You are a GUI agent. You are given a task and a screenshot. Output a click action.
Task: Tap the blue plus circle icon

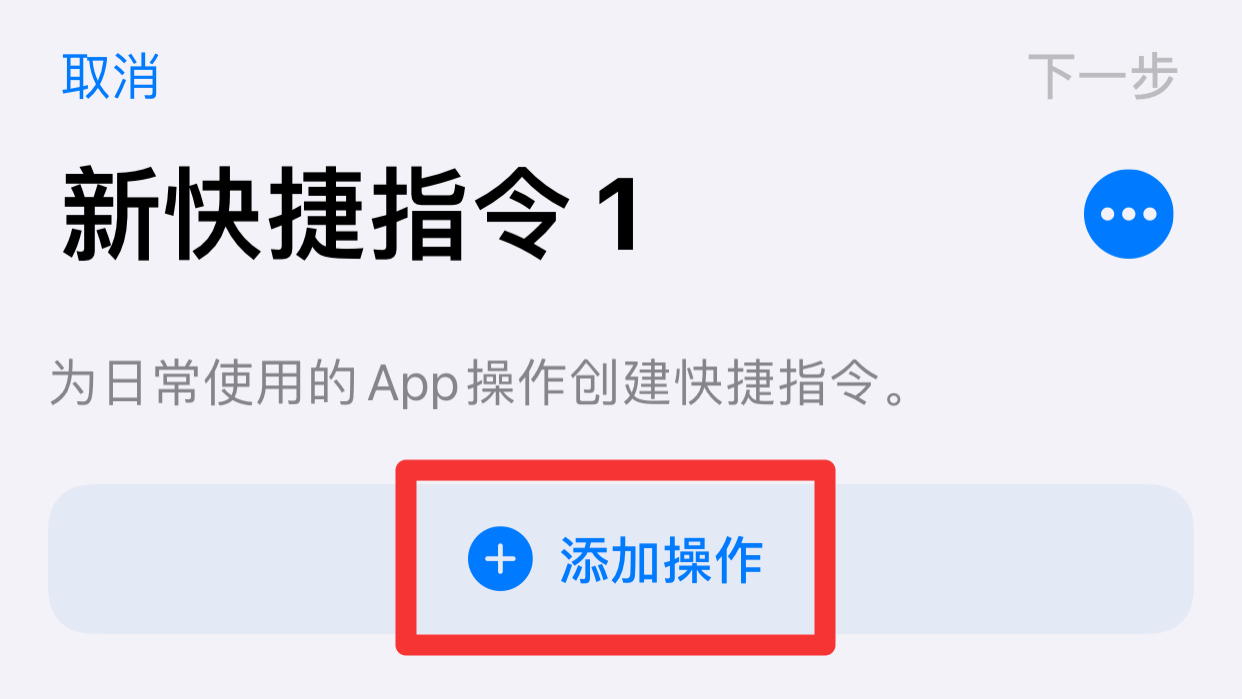(x=500, y=559)
